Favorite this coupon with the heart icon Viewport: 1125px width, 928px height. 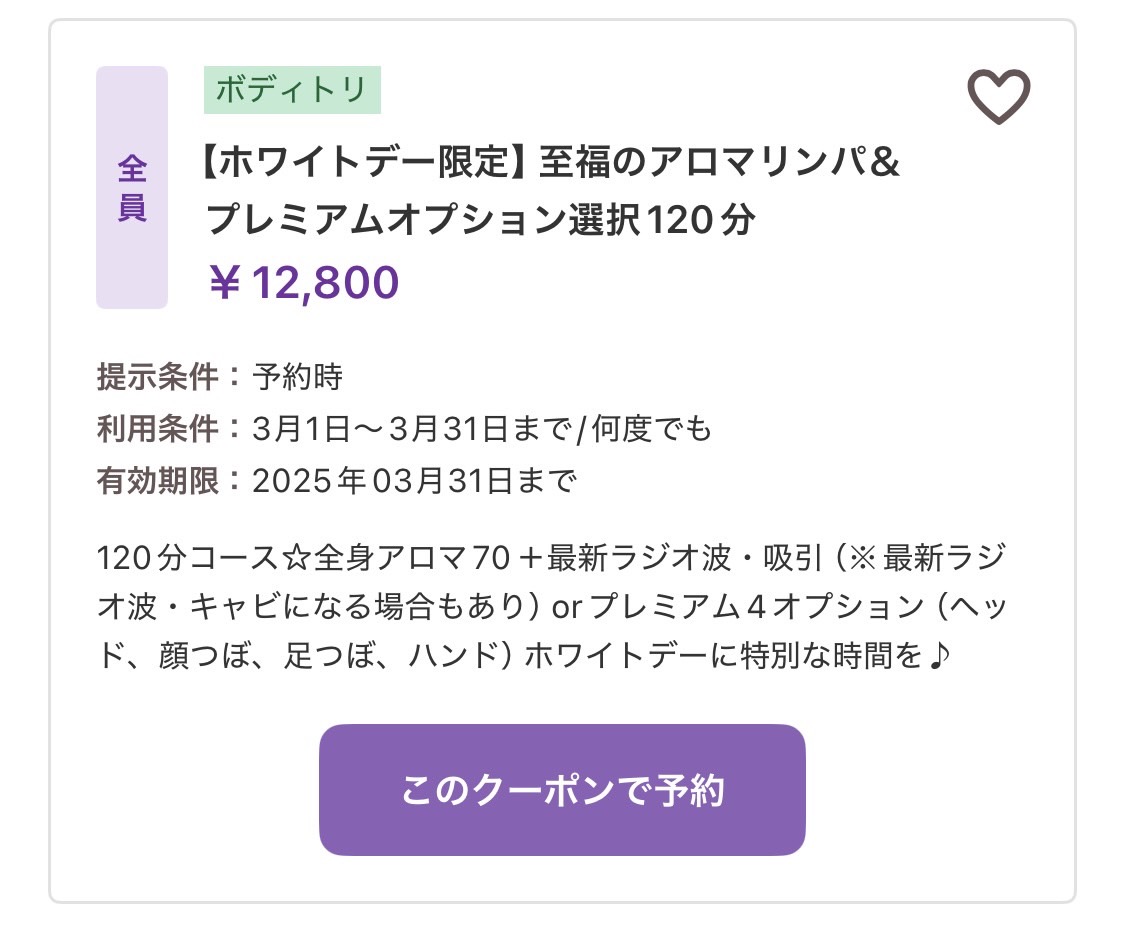(999, 96)
